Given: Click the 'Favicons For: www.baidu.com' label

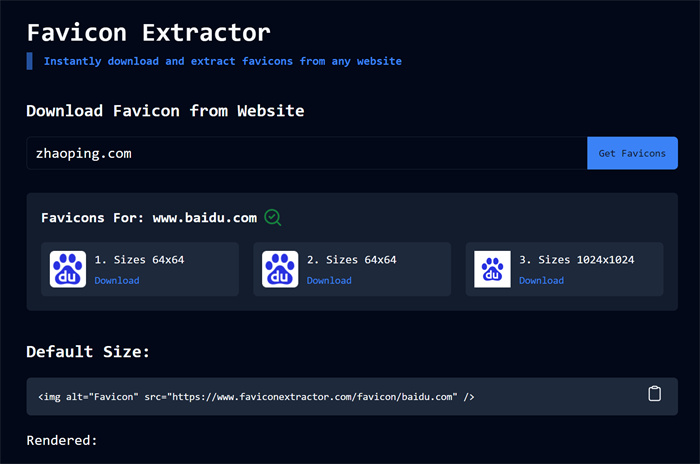Looking at the screenshot, I should pos(149,217).
